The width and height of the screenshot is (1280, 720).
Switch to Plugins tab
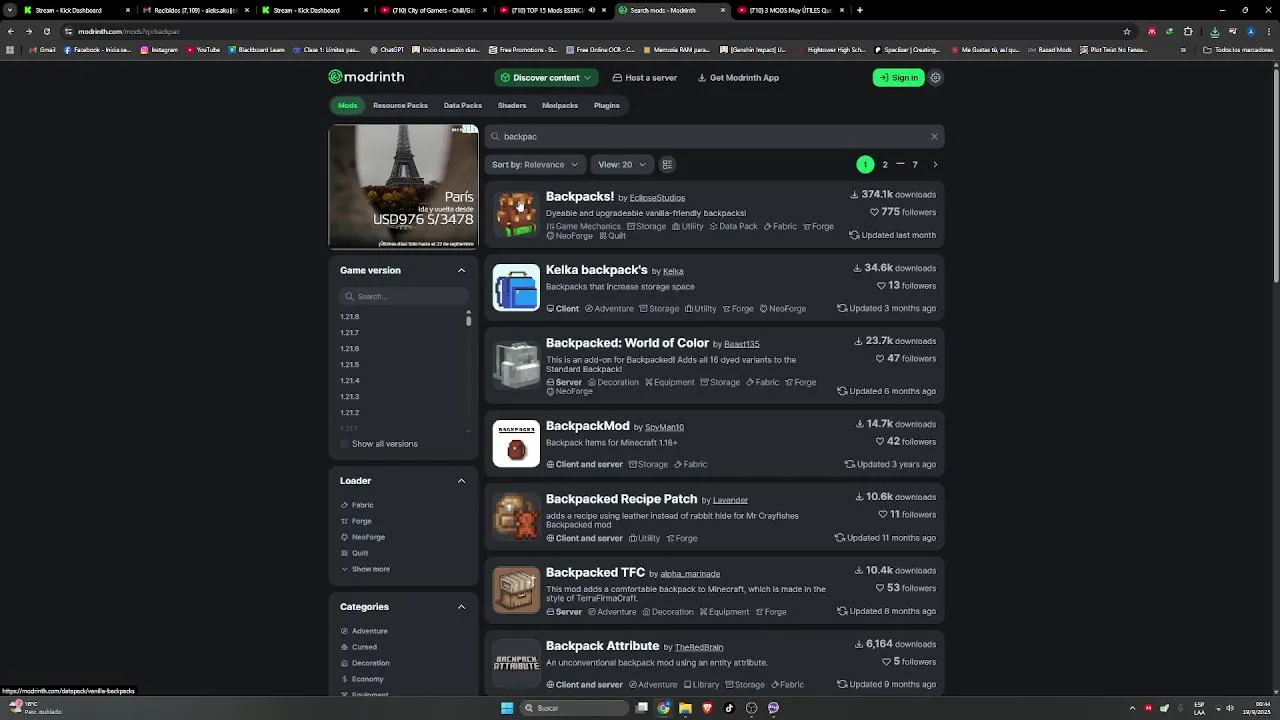607,105
